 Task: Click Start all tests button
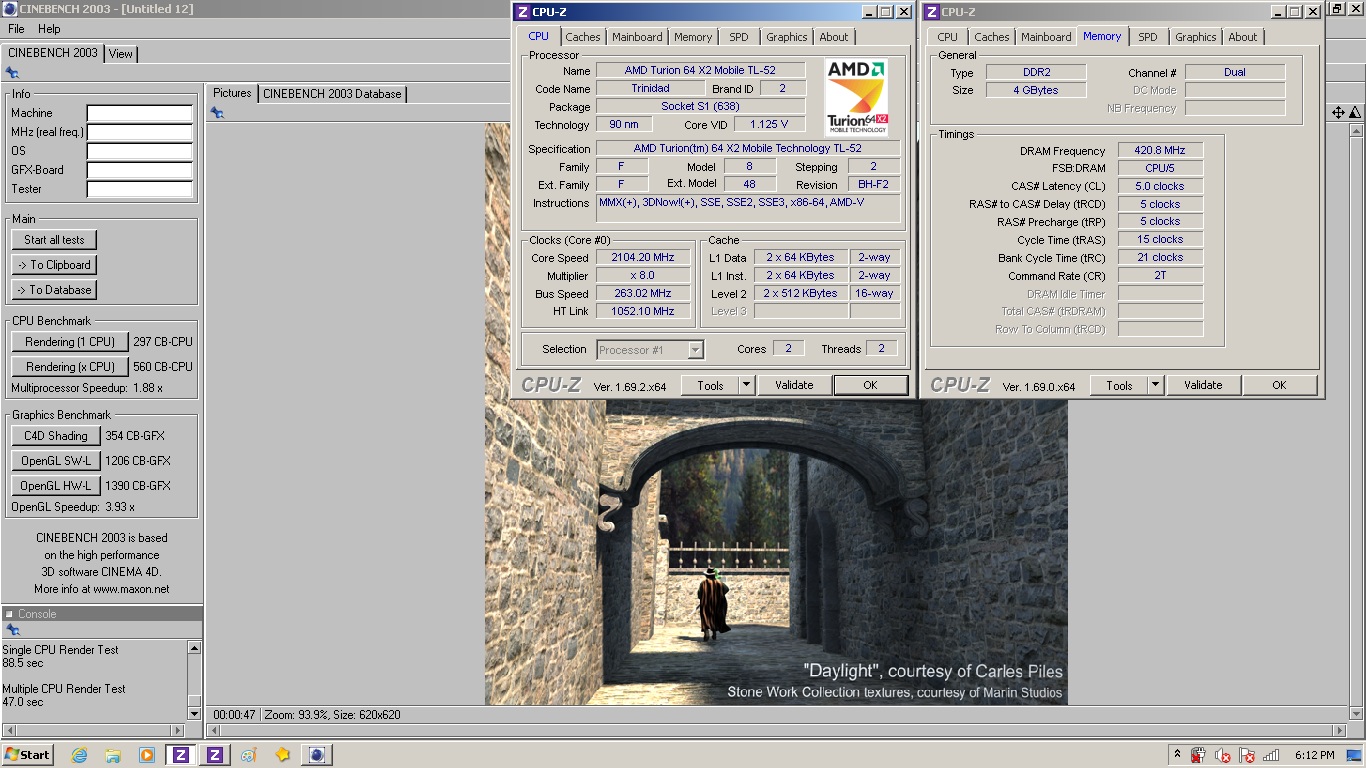point(54,240)
